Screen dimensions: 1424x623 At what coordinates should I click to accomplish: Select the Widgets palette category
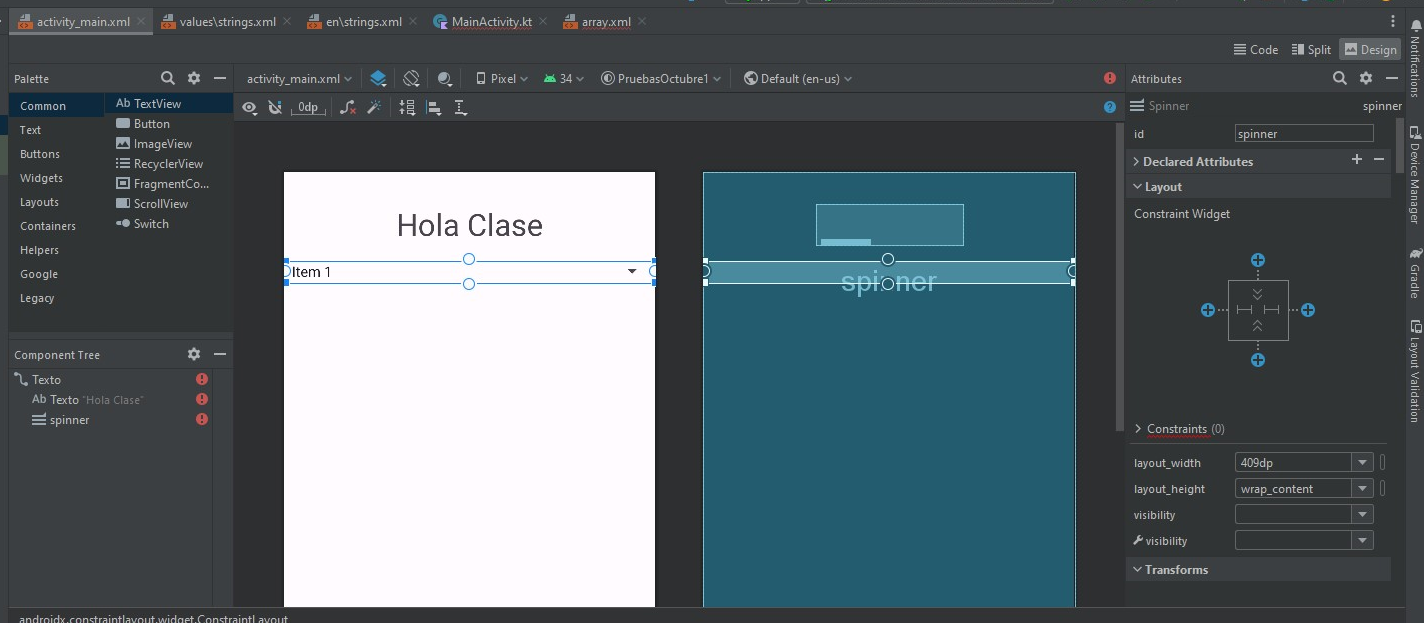(41, 178)
